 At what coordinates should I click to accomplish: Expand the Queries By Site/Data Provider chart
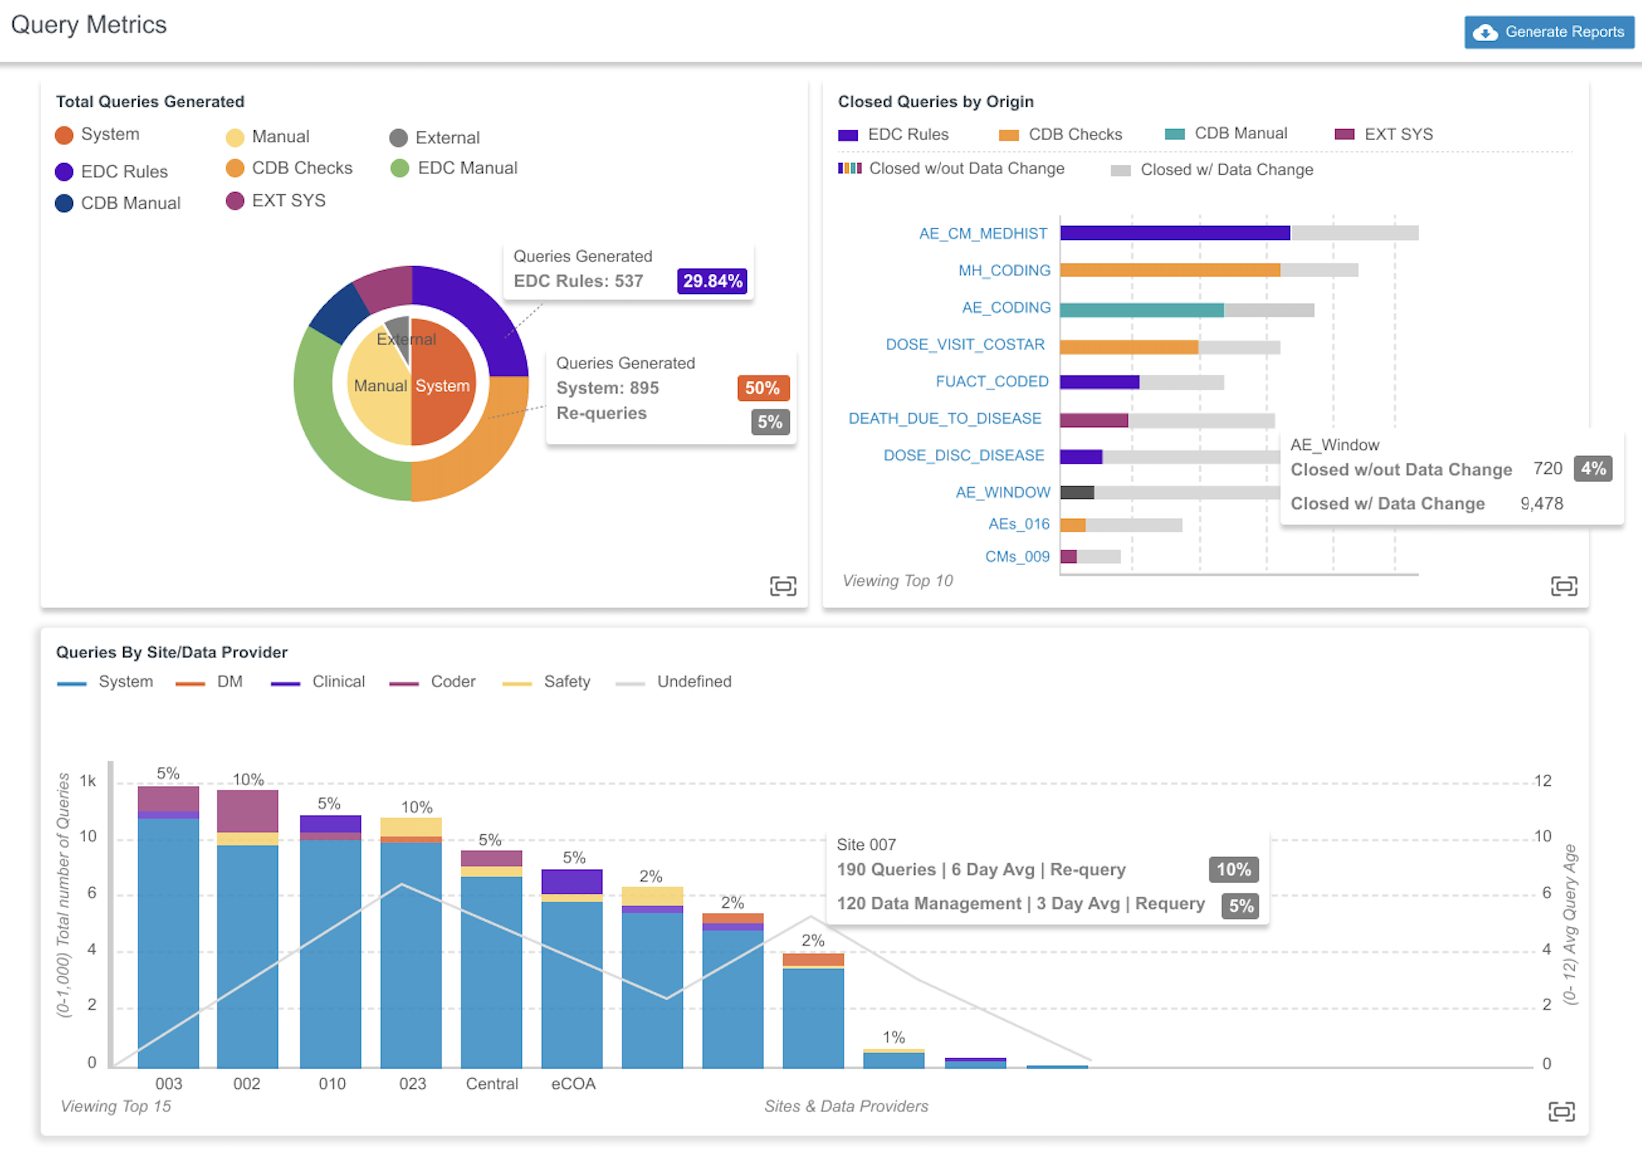[x=1561, y=1111]
